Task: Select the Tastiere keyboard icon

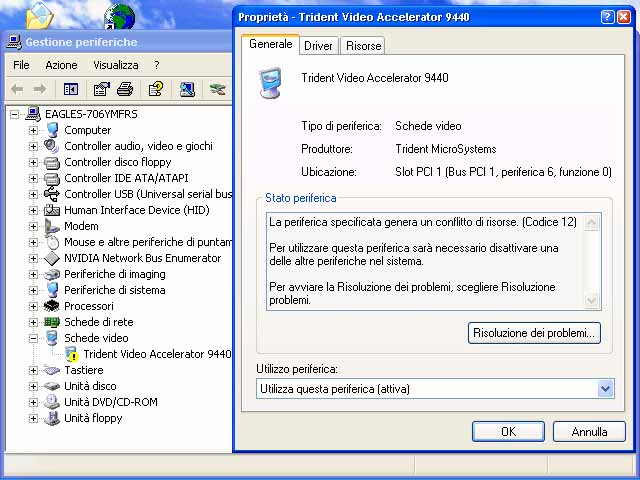Action: click(x=52, y=370)
